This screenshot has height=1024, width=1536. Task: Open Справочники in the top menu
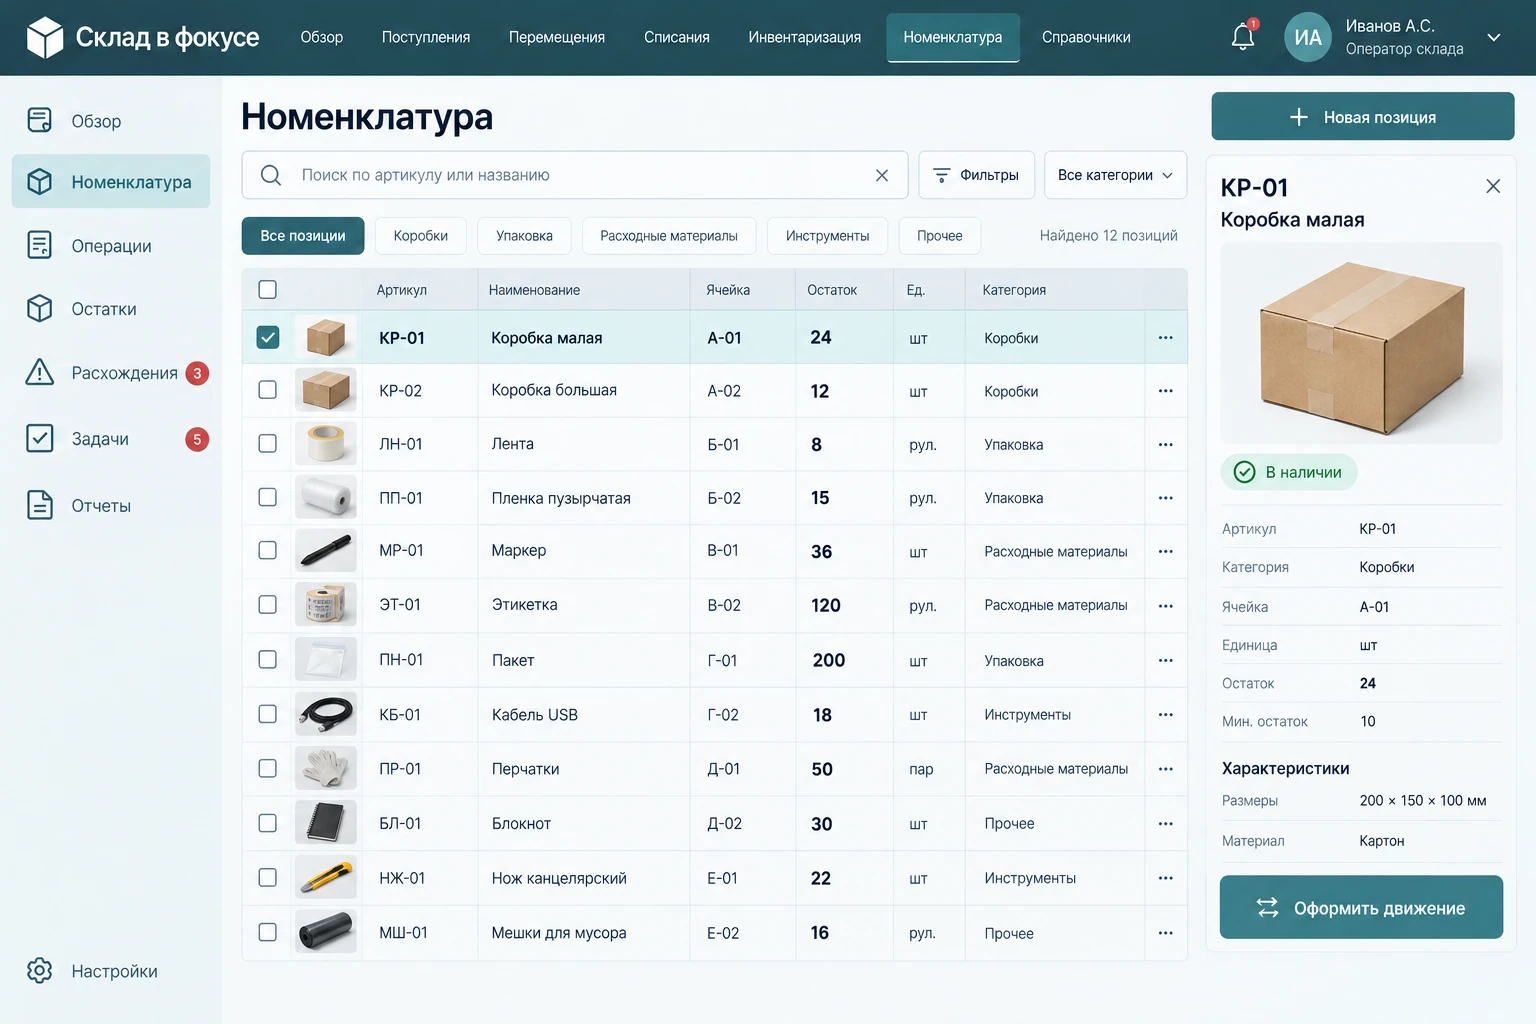pyautogui.click(x=1086, y=37)
